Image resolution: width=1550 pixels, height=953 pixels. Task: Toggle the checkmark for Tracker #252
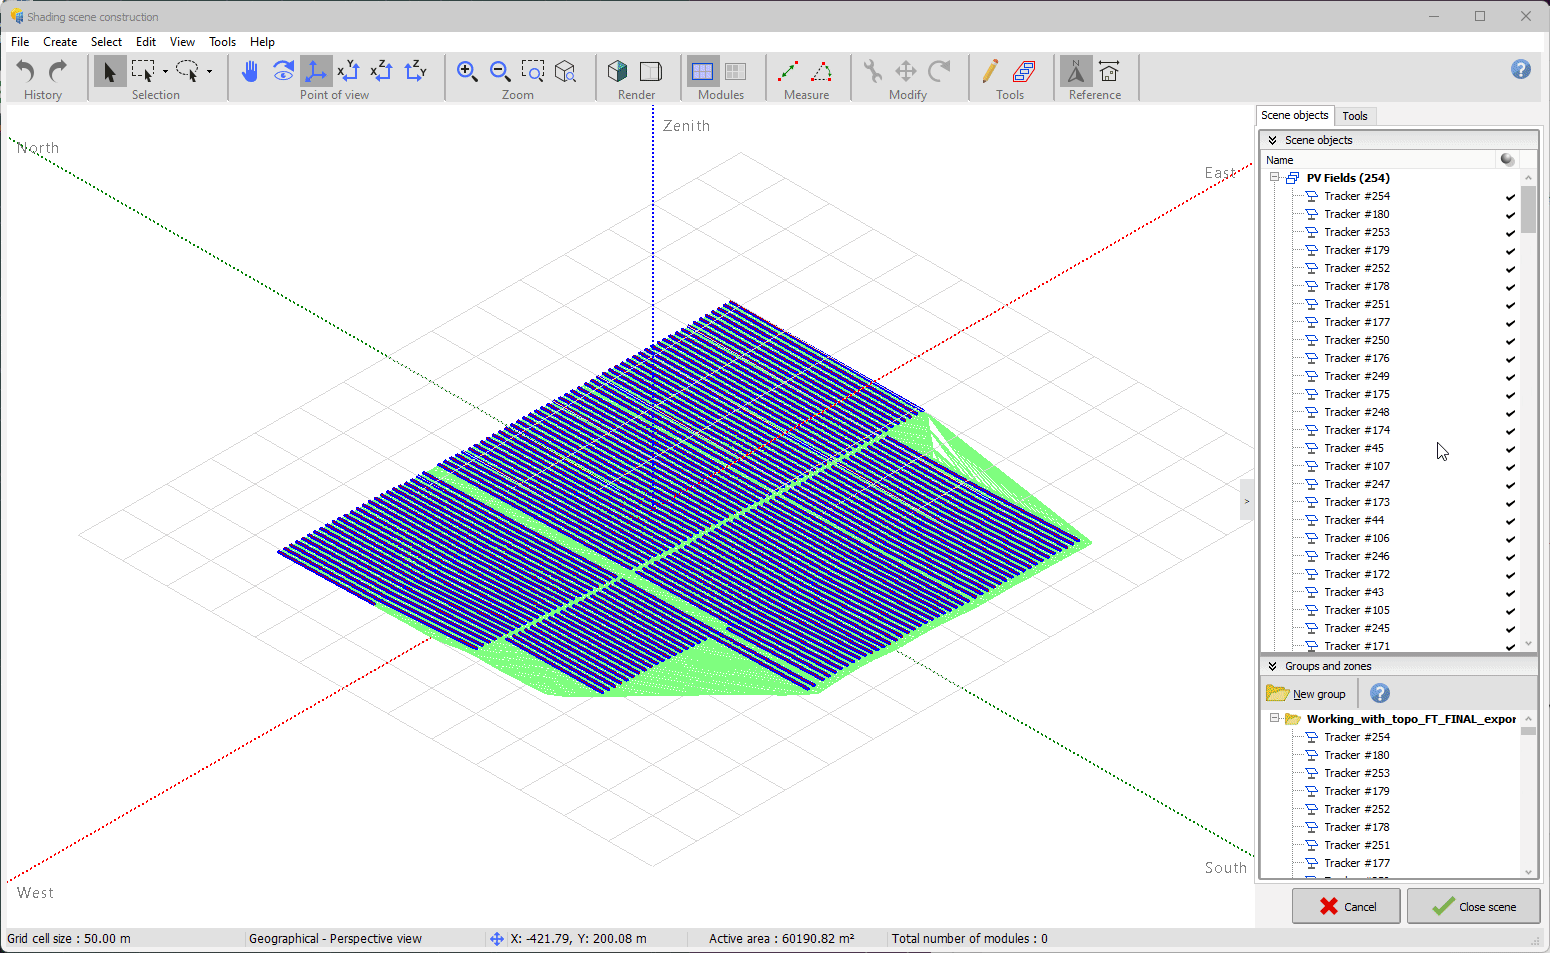[x=1510, y=269]
